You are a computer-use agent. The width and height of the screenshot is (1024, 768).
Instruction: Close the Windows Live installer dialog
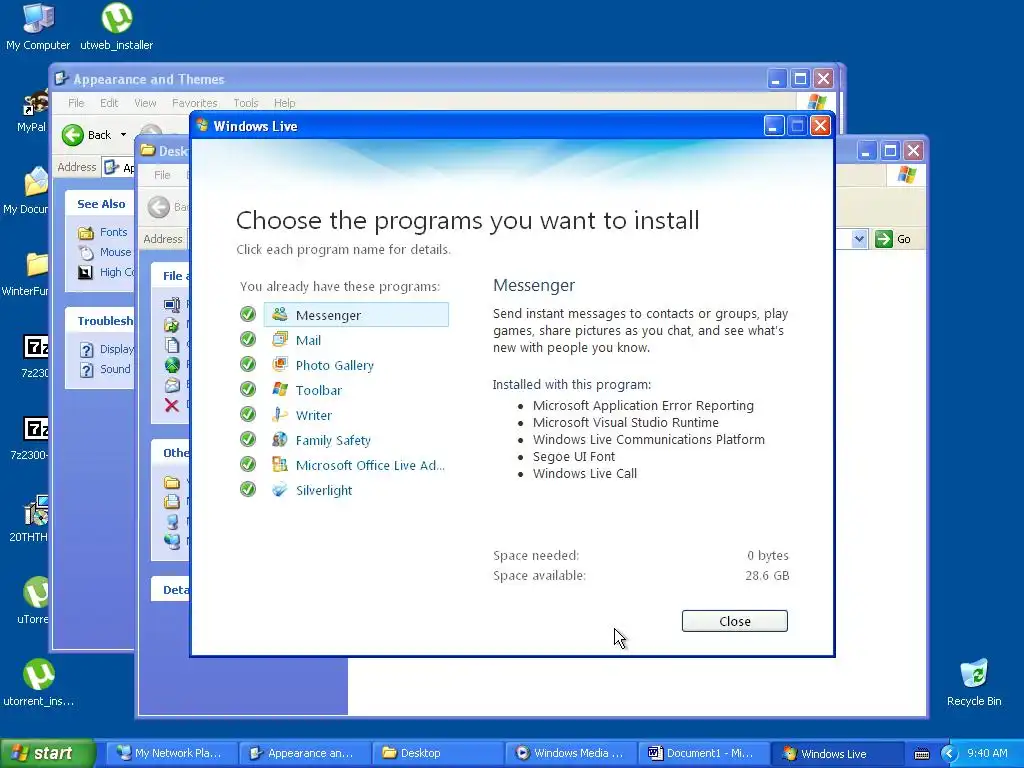735,621
